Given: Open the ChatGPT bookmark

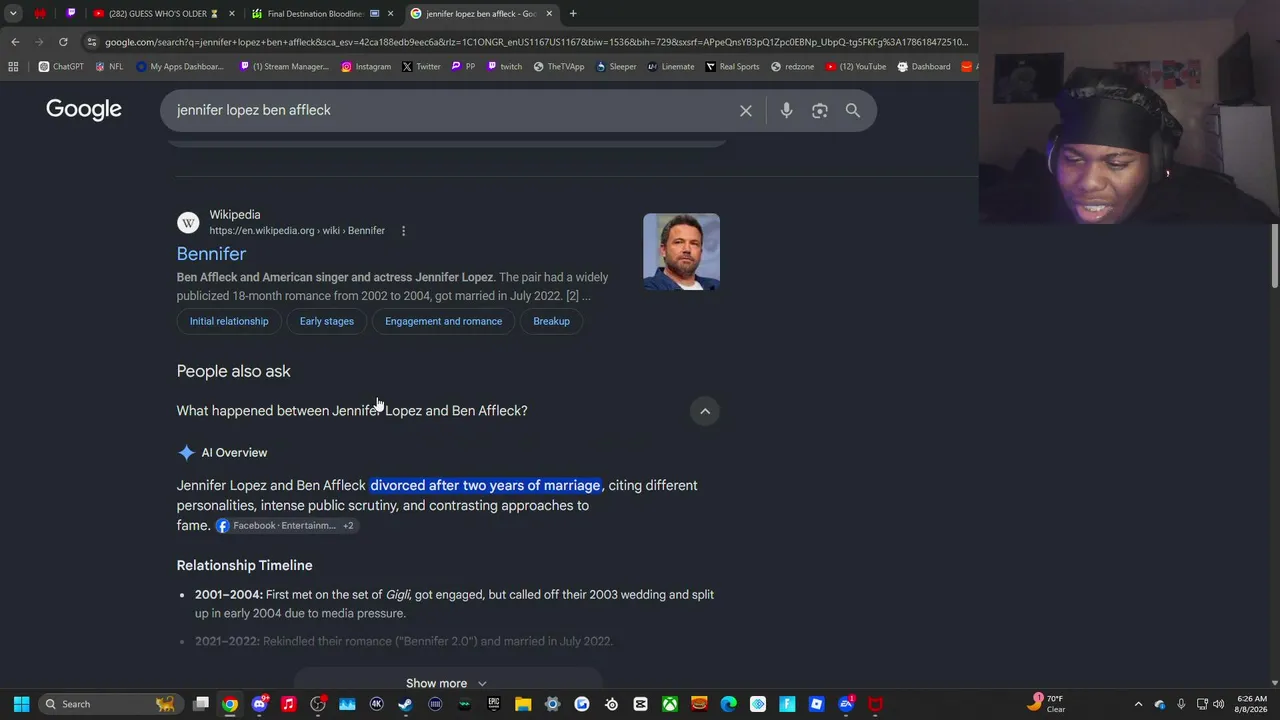Looking at the screenshot, I should pyautogui.click(x=61, y=67).
